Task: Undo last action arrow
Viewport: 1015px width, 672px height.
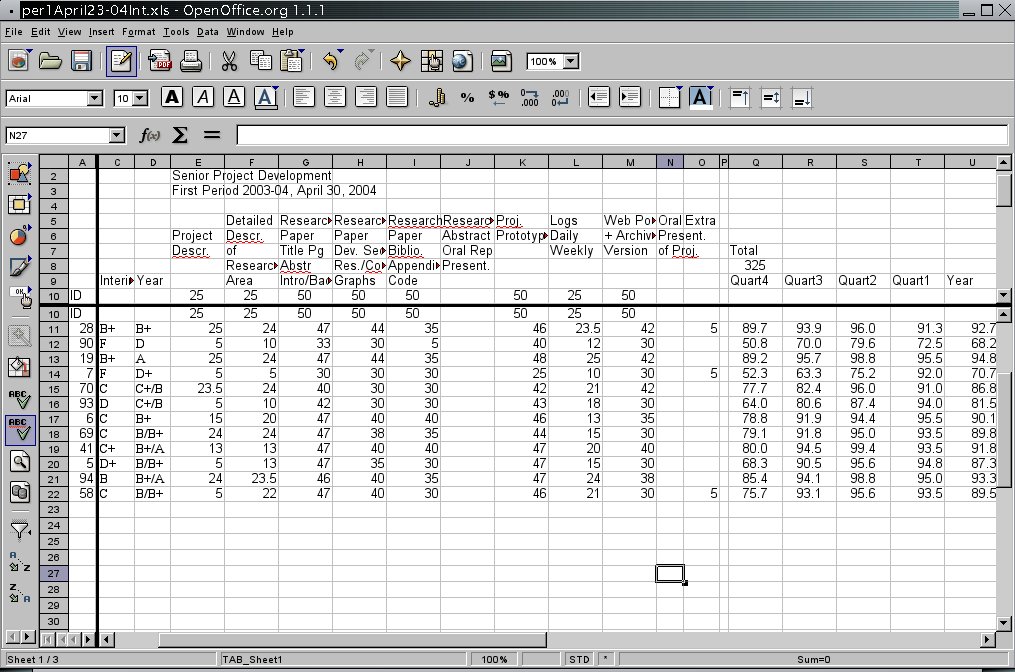Action: (x=332, y=62)
